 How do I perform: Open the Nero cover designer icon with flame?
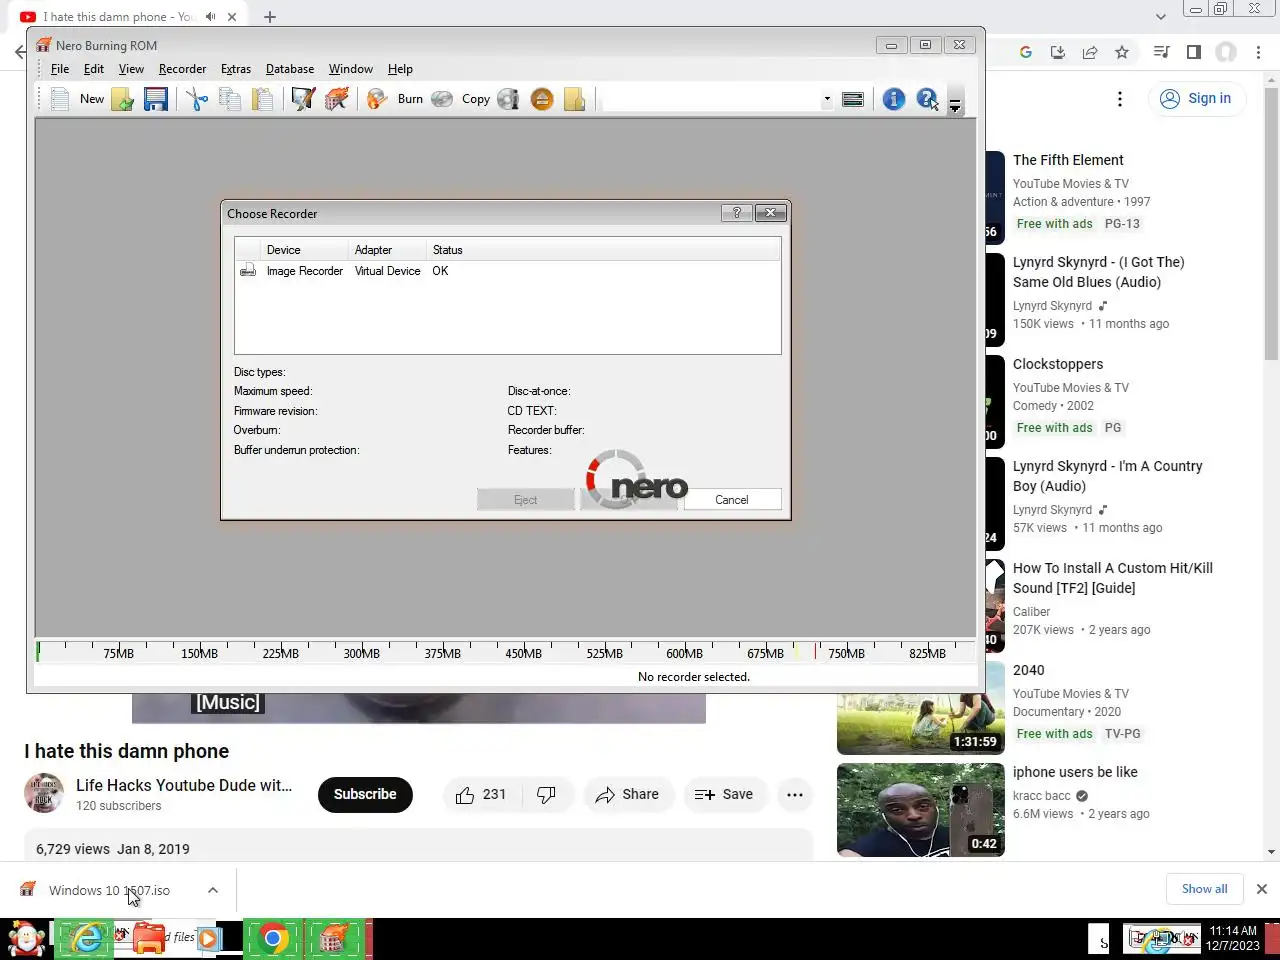click(x=337, y=99)
